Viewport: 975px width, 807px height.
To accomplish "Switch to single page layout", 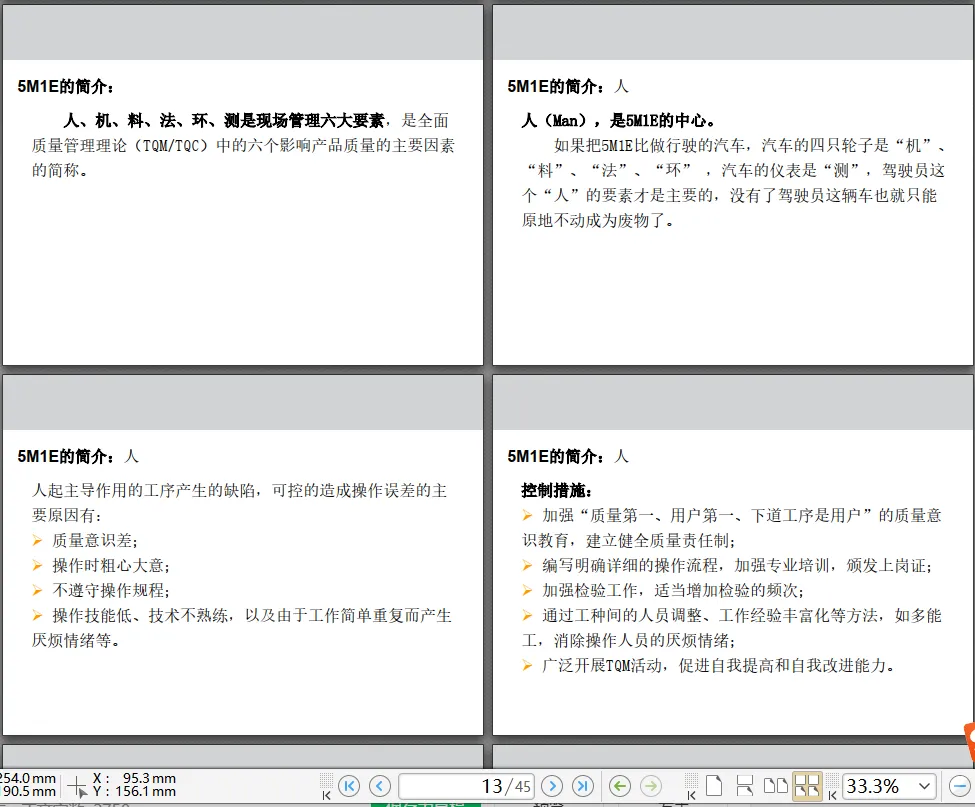I will coord(714,786).
